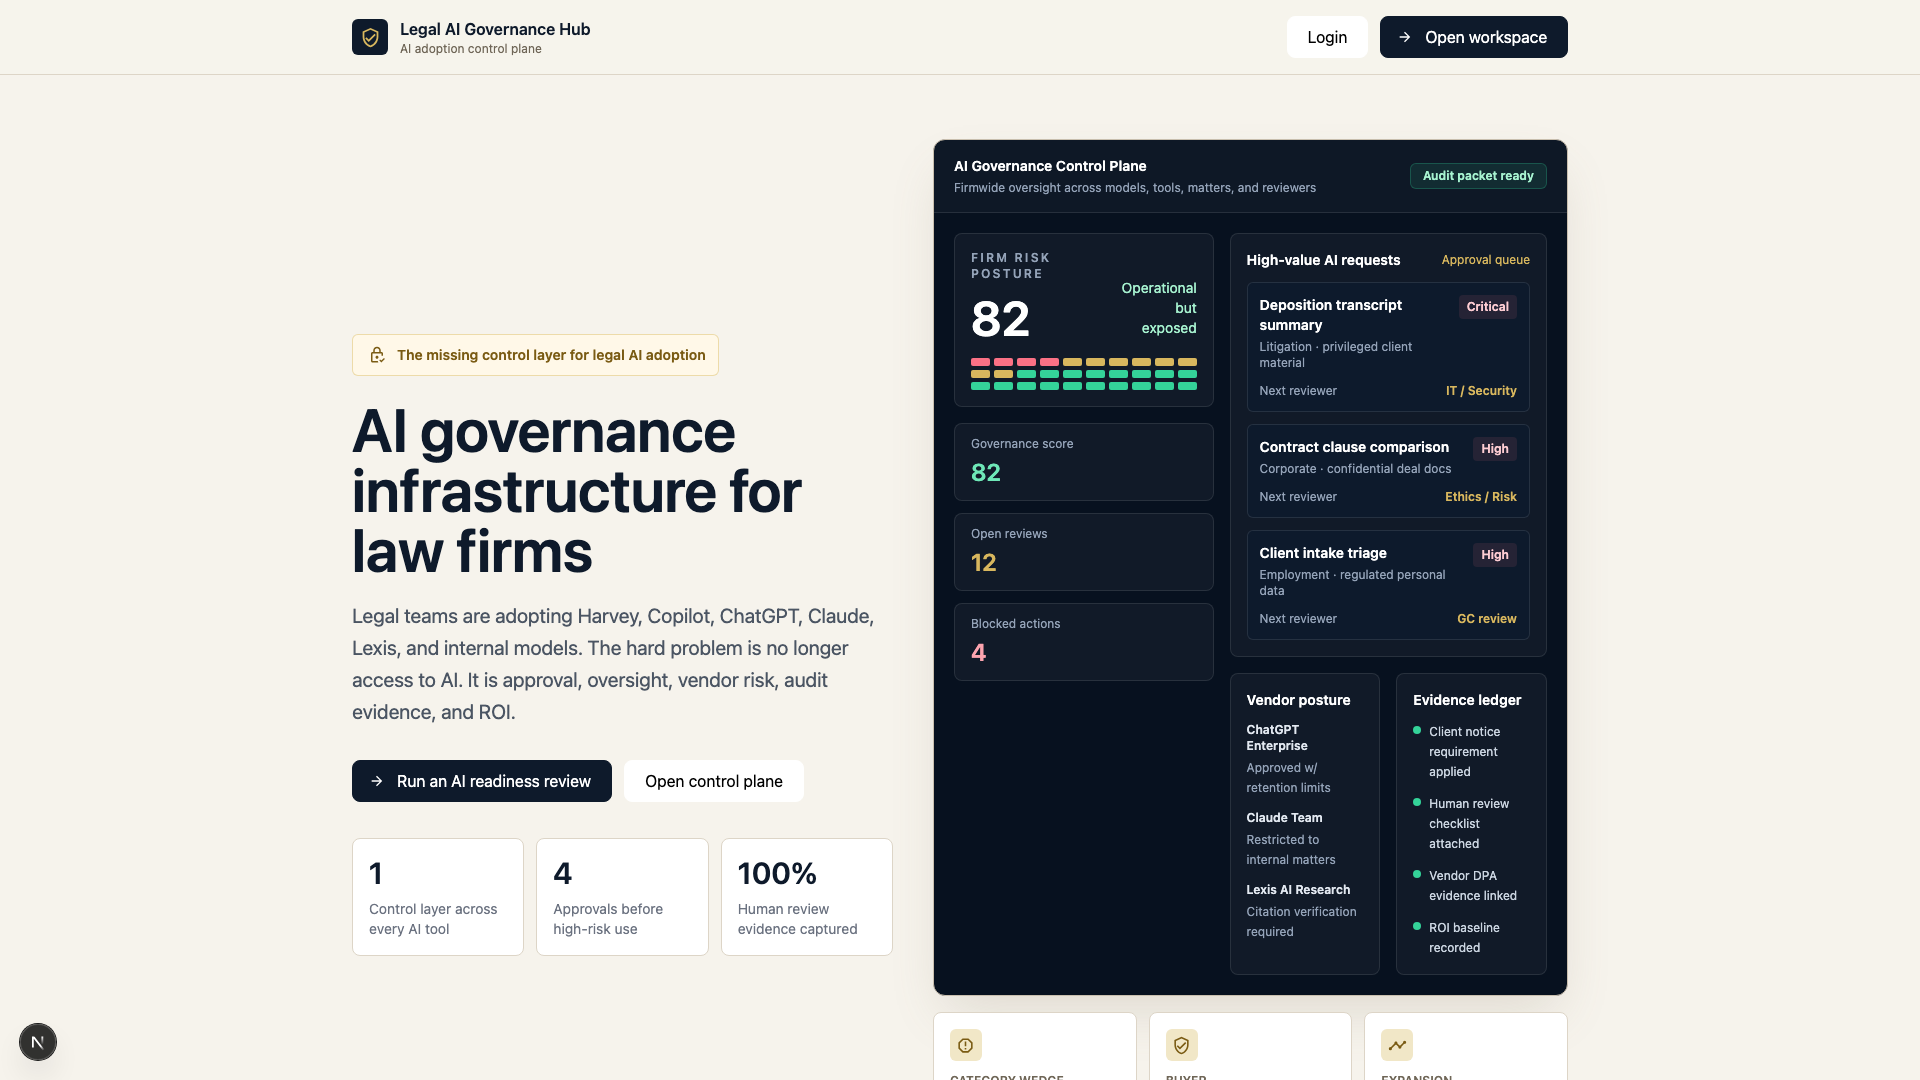Screen dimensions: 1920x1080
Task: Click the IT / Security reviewer label
Action: [x=1481, y=391]
